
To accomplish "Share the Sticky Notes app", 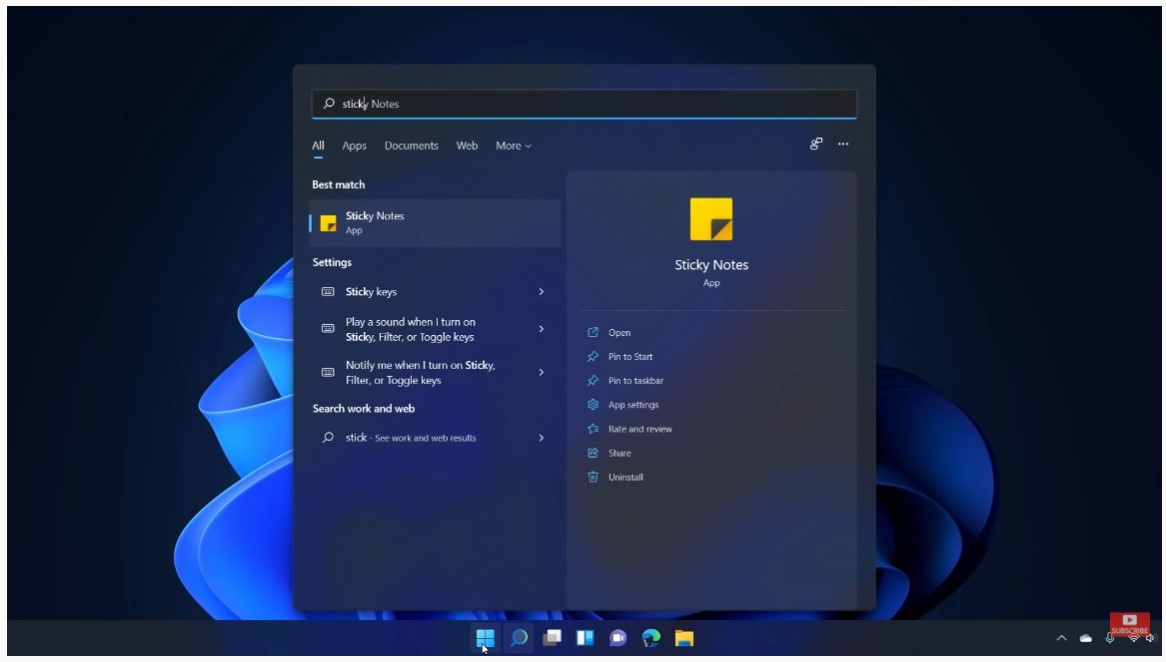I will 617,453.
